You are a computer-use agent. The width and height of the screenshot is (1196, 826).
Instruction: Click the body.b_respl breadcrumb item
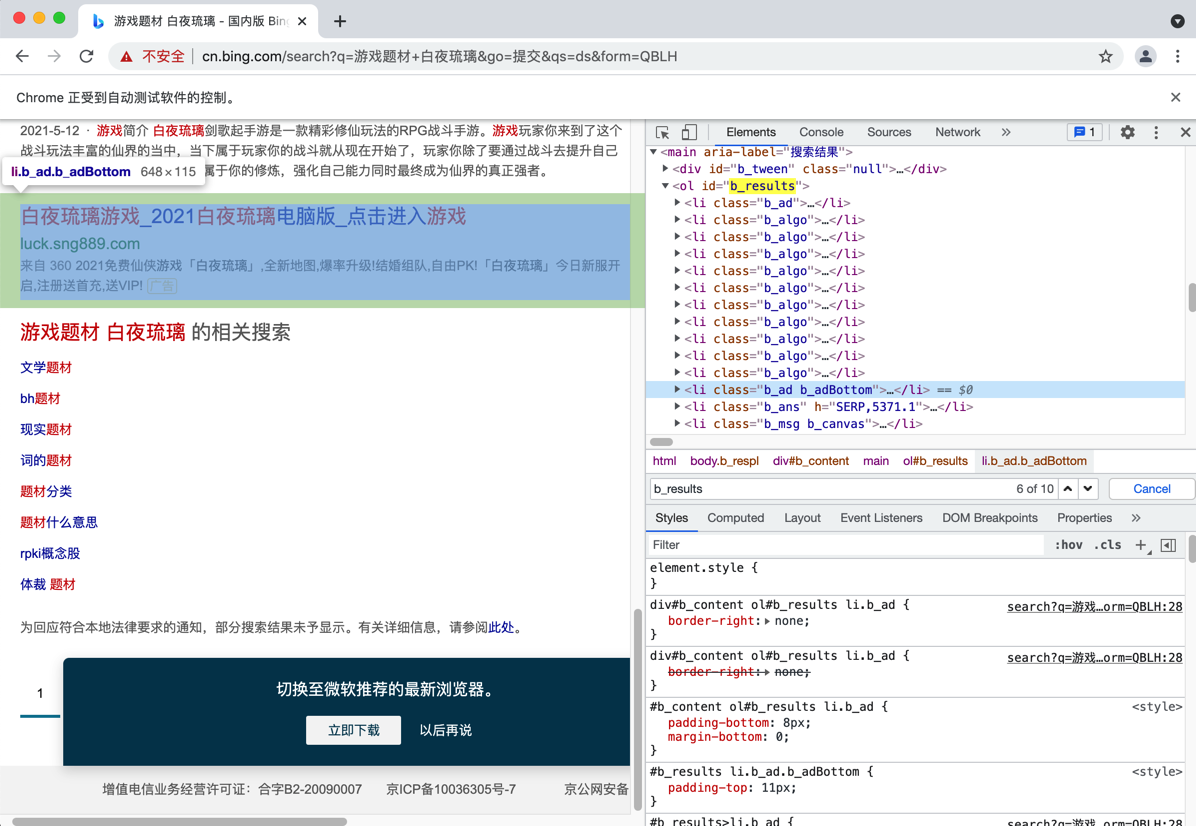click(x=725, y=461)
